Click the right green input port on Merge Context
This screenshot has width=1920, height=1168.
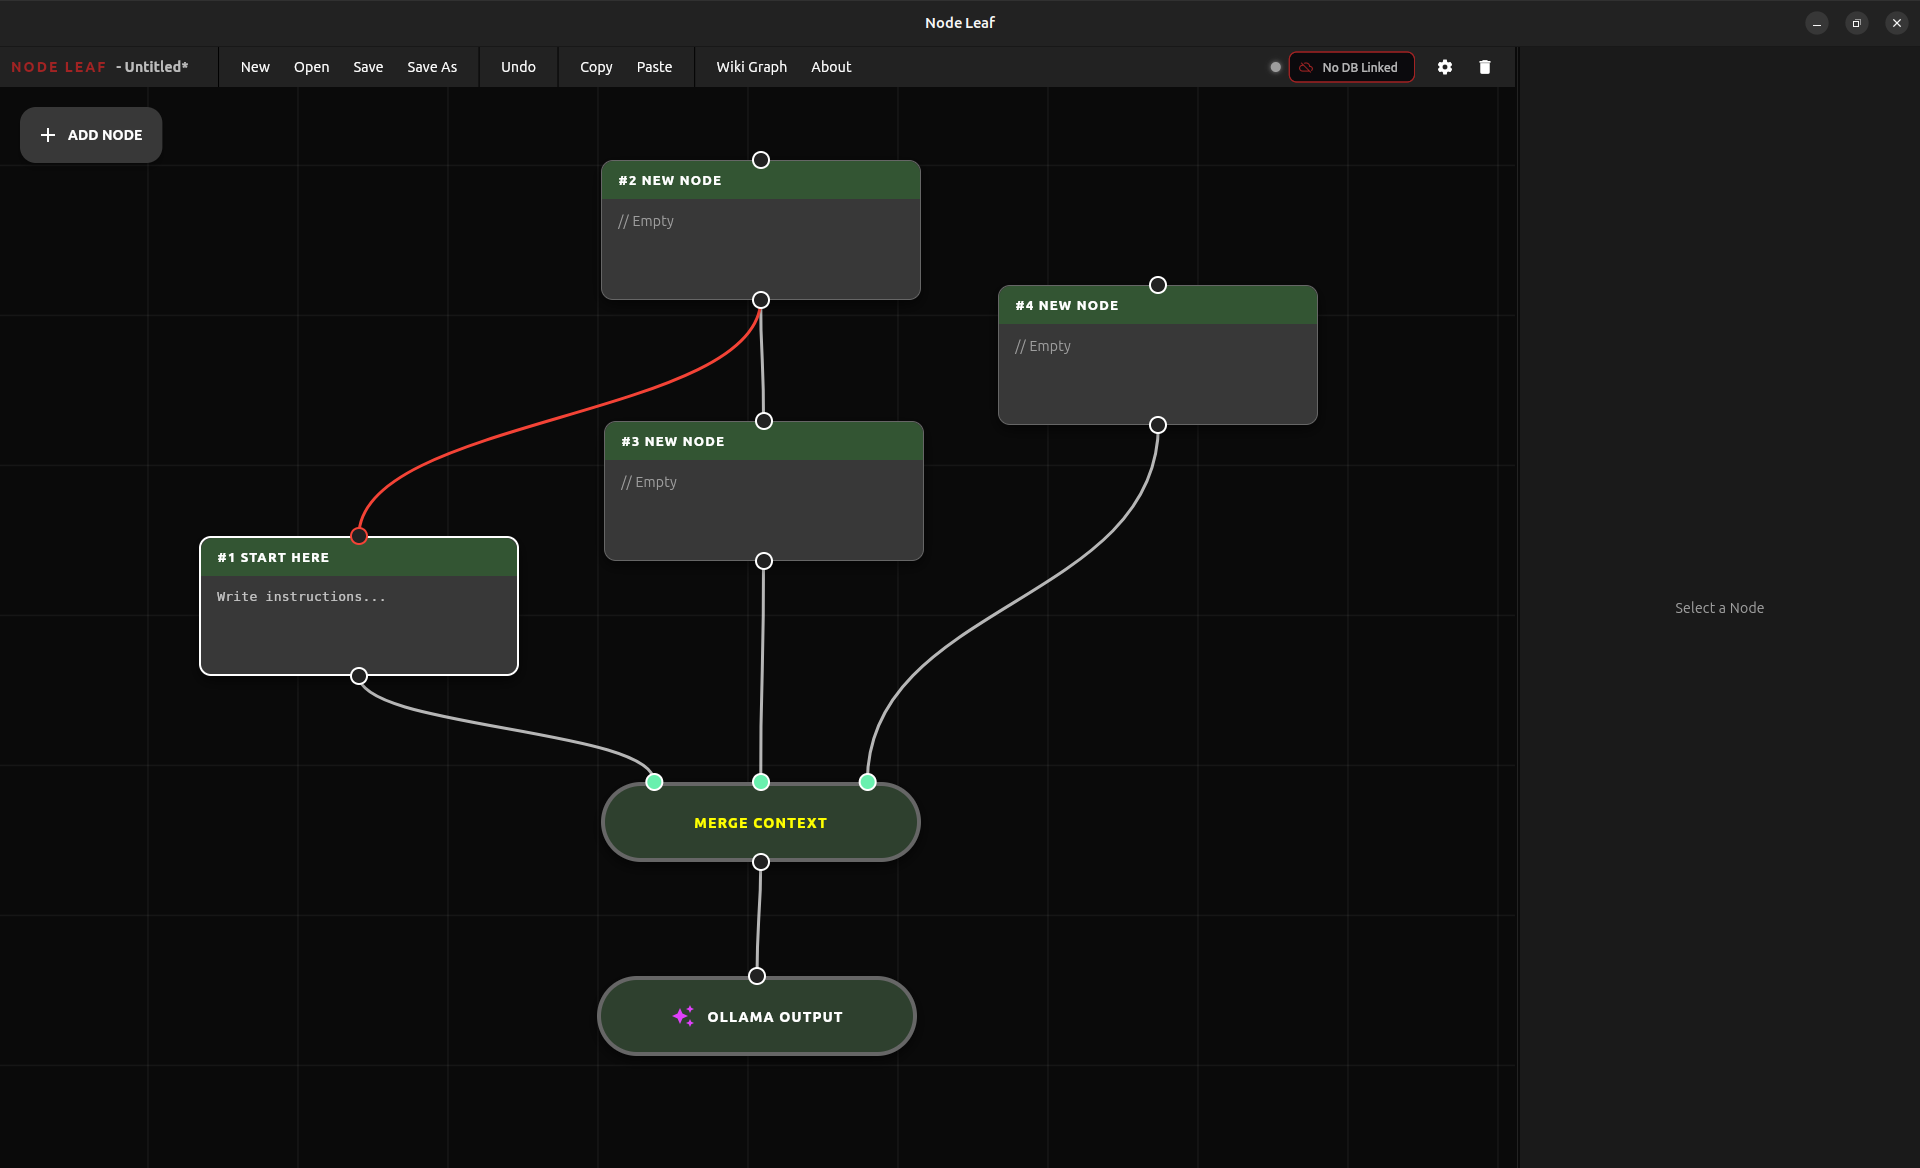868,782
